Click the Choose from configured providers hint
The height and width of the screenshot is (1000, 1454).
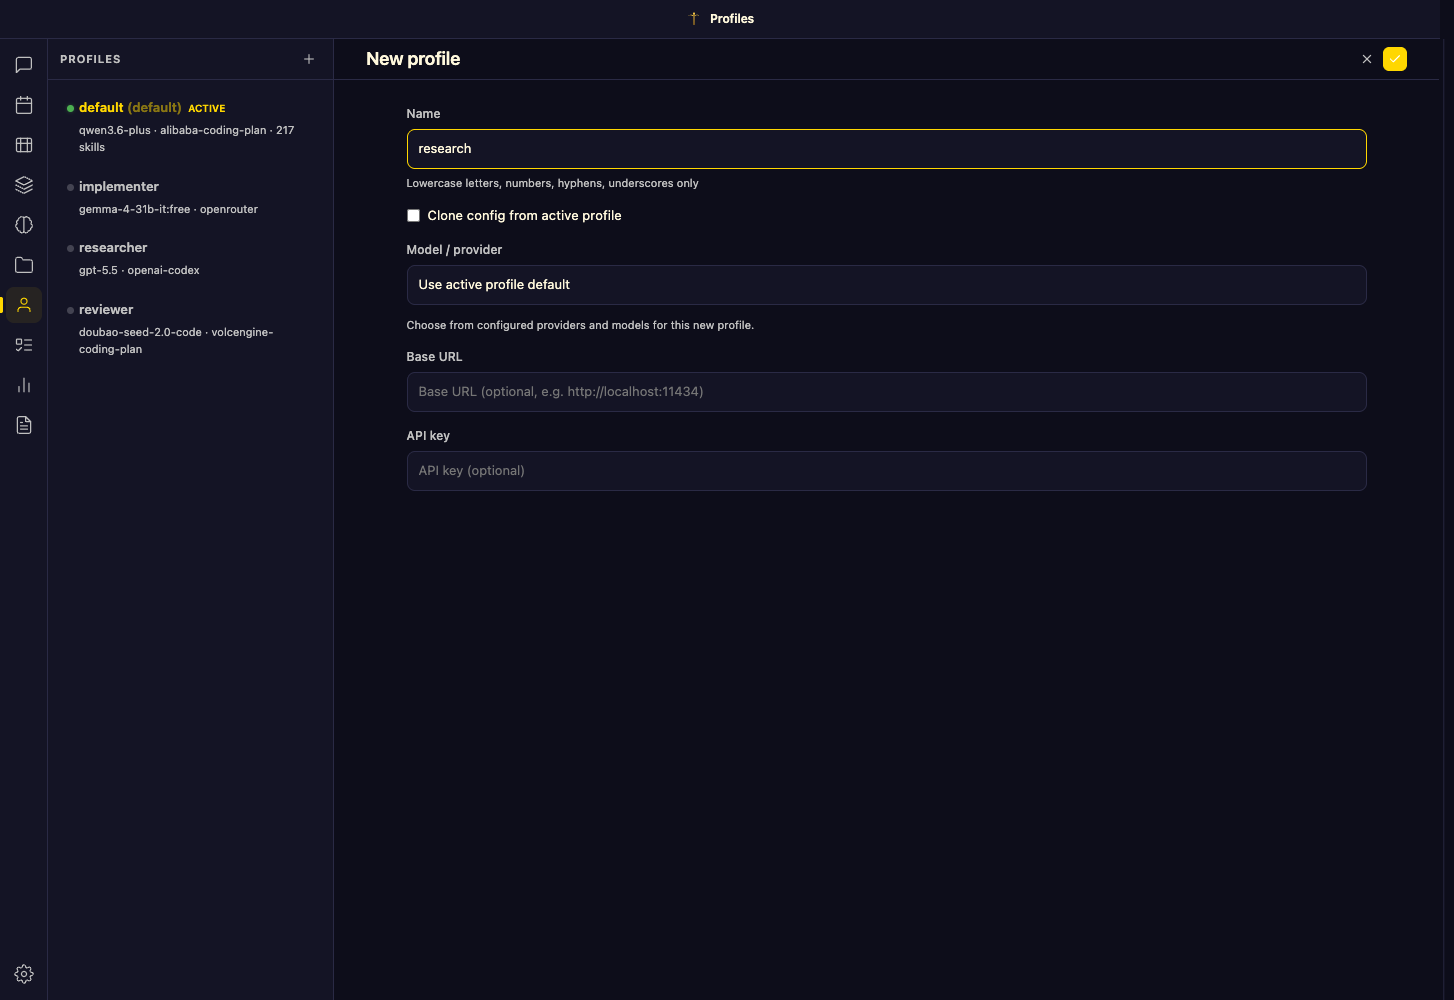coord(580,325)
